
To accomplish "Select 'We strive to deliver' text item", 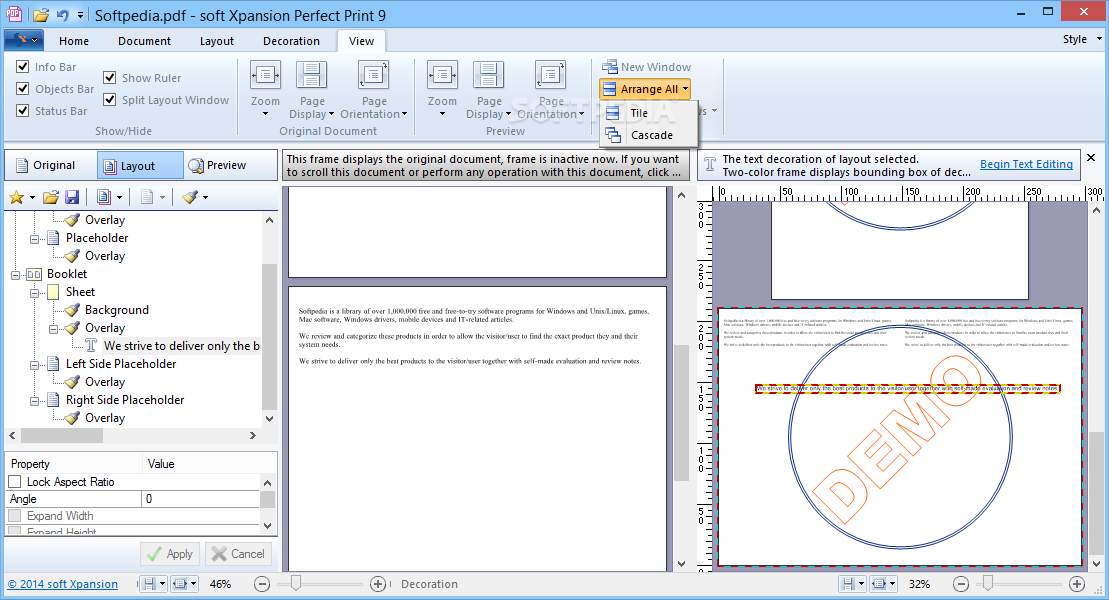I will click(182, 346).
